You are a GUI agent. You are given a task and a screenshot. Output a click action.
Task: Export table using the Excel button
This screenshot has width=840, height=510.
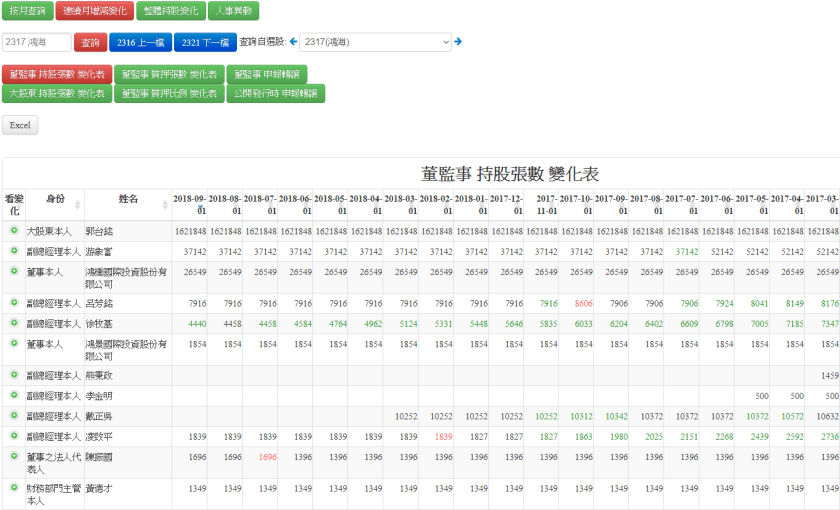tap(20, 126)
